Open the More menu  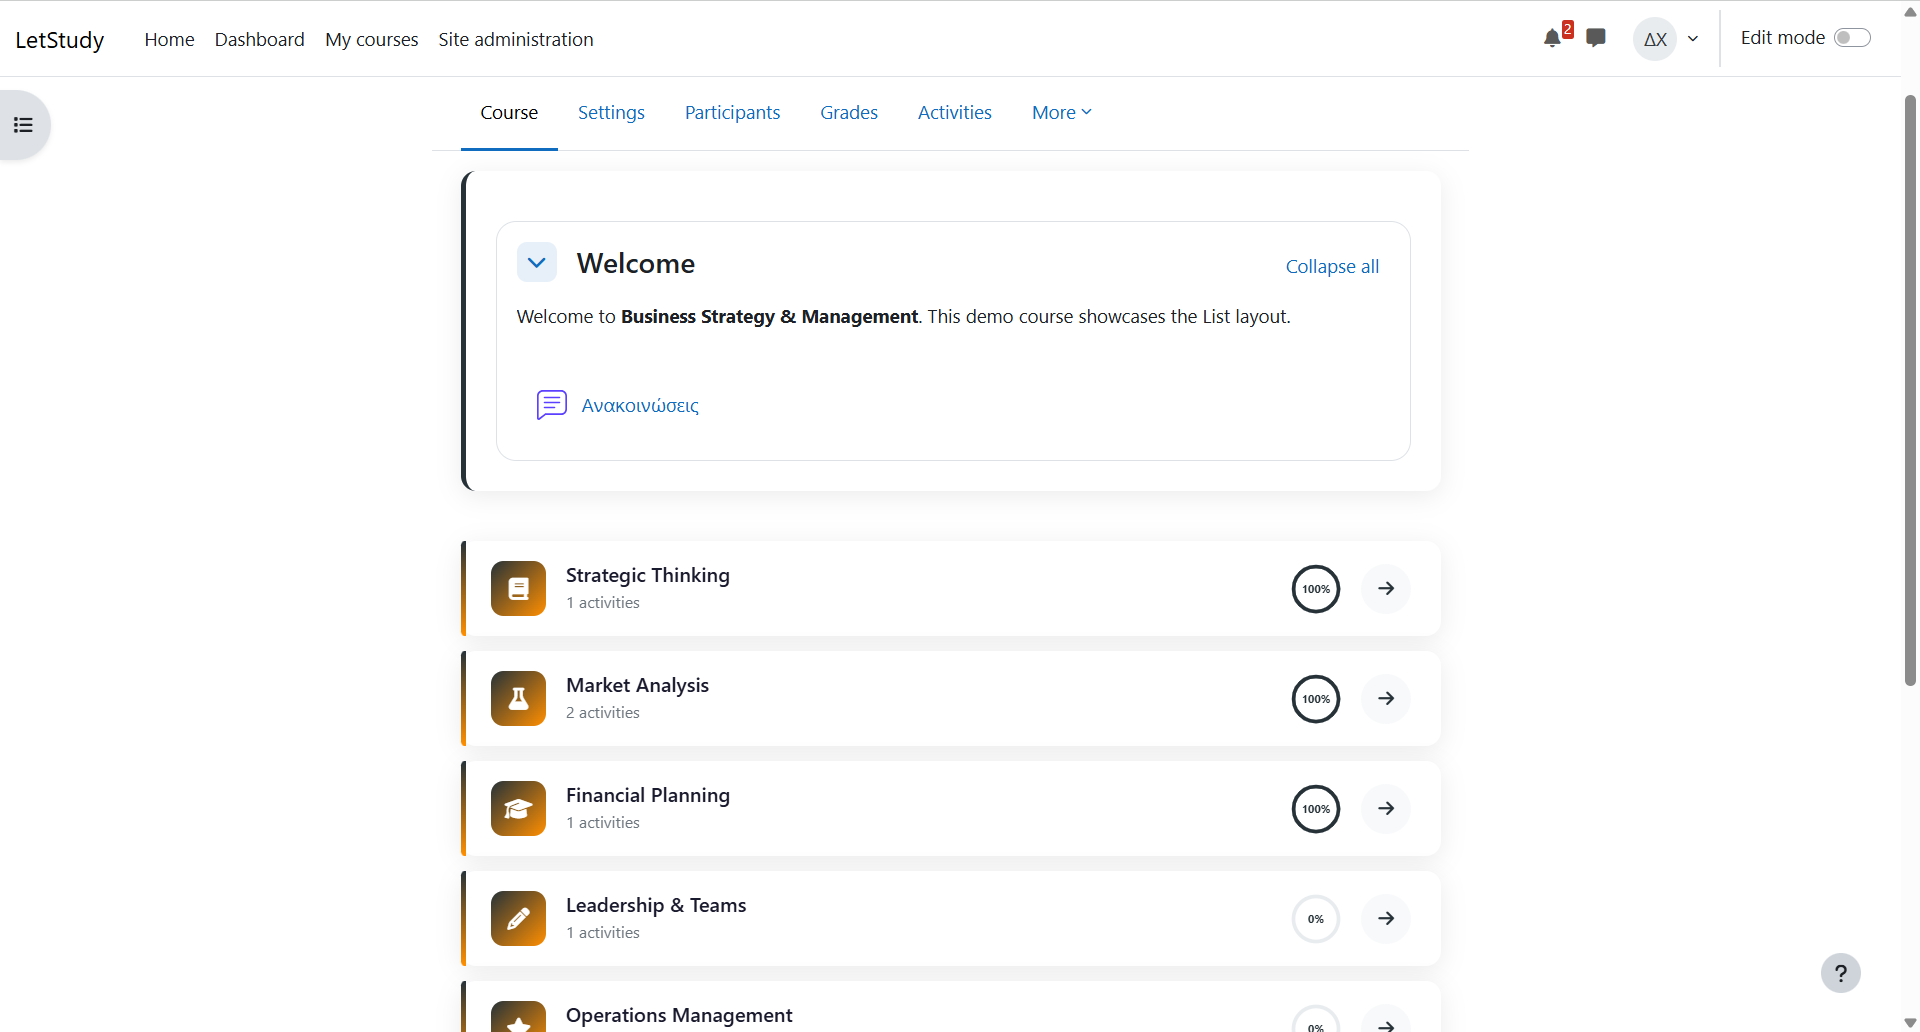pos(1060,112)
